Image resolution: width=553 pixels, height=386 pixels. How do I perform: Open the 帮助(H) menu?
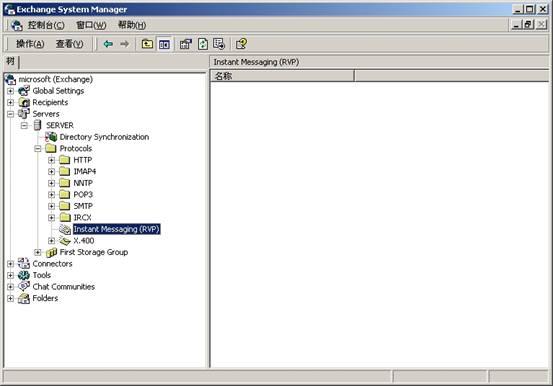coord(132,25)
